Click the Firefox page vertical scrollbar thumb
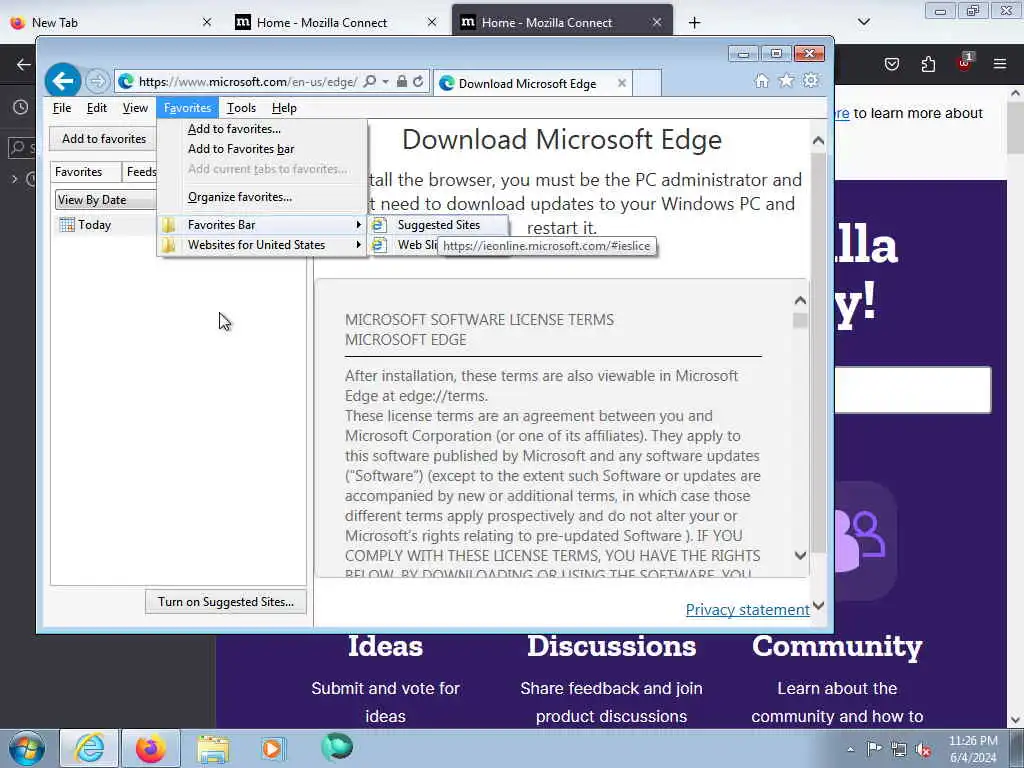The width and height of the screenshot is (1024, 768). [x=1016, y=128]
